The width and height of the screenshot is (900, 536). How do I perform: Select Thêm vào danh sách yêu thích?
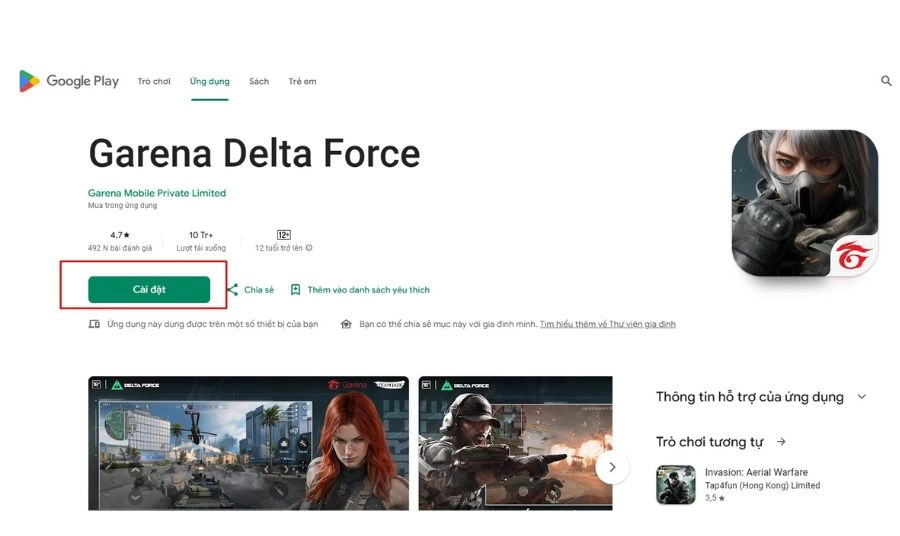click(368, 290)
